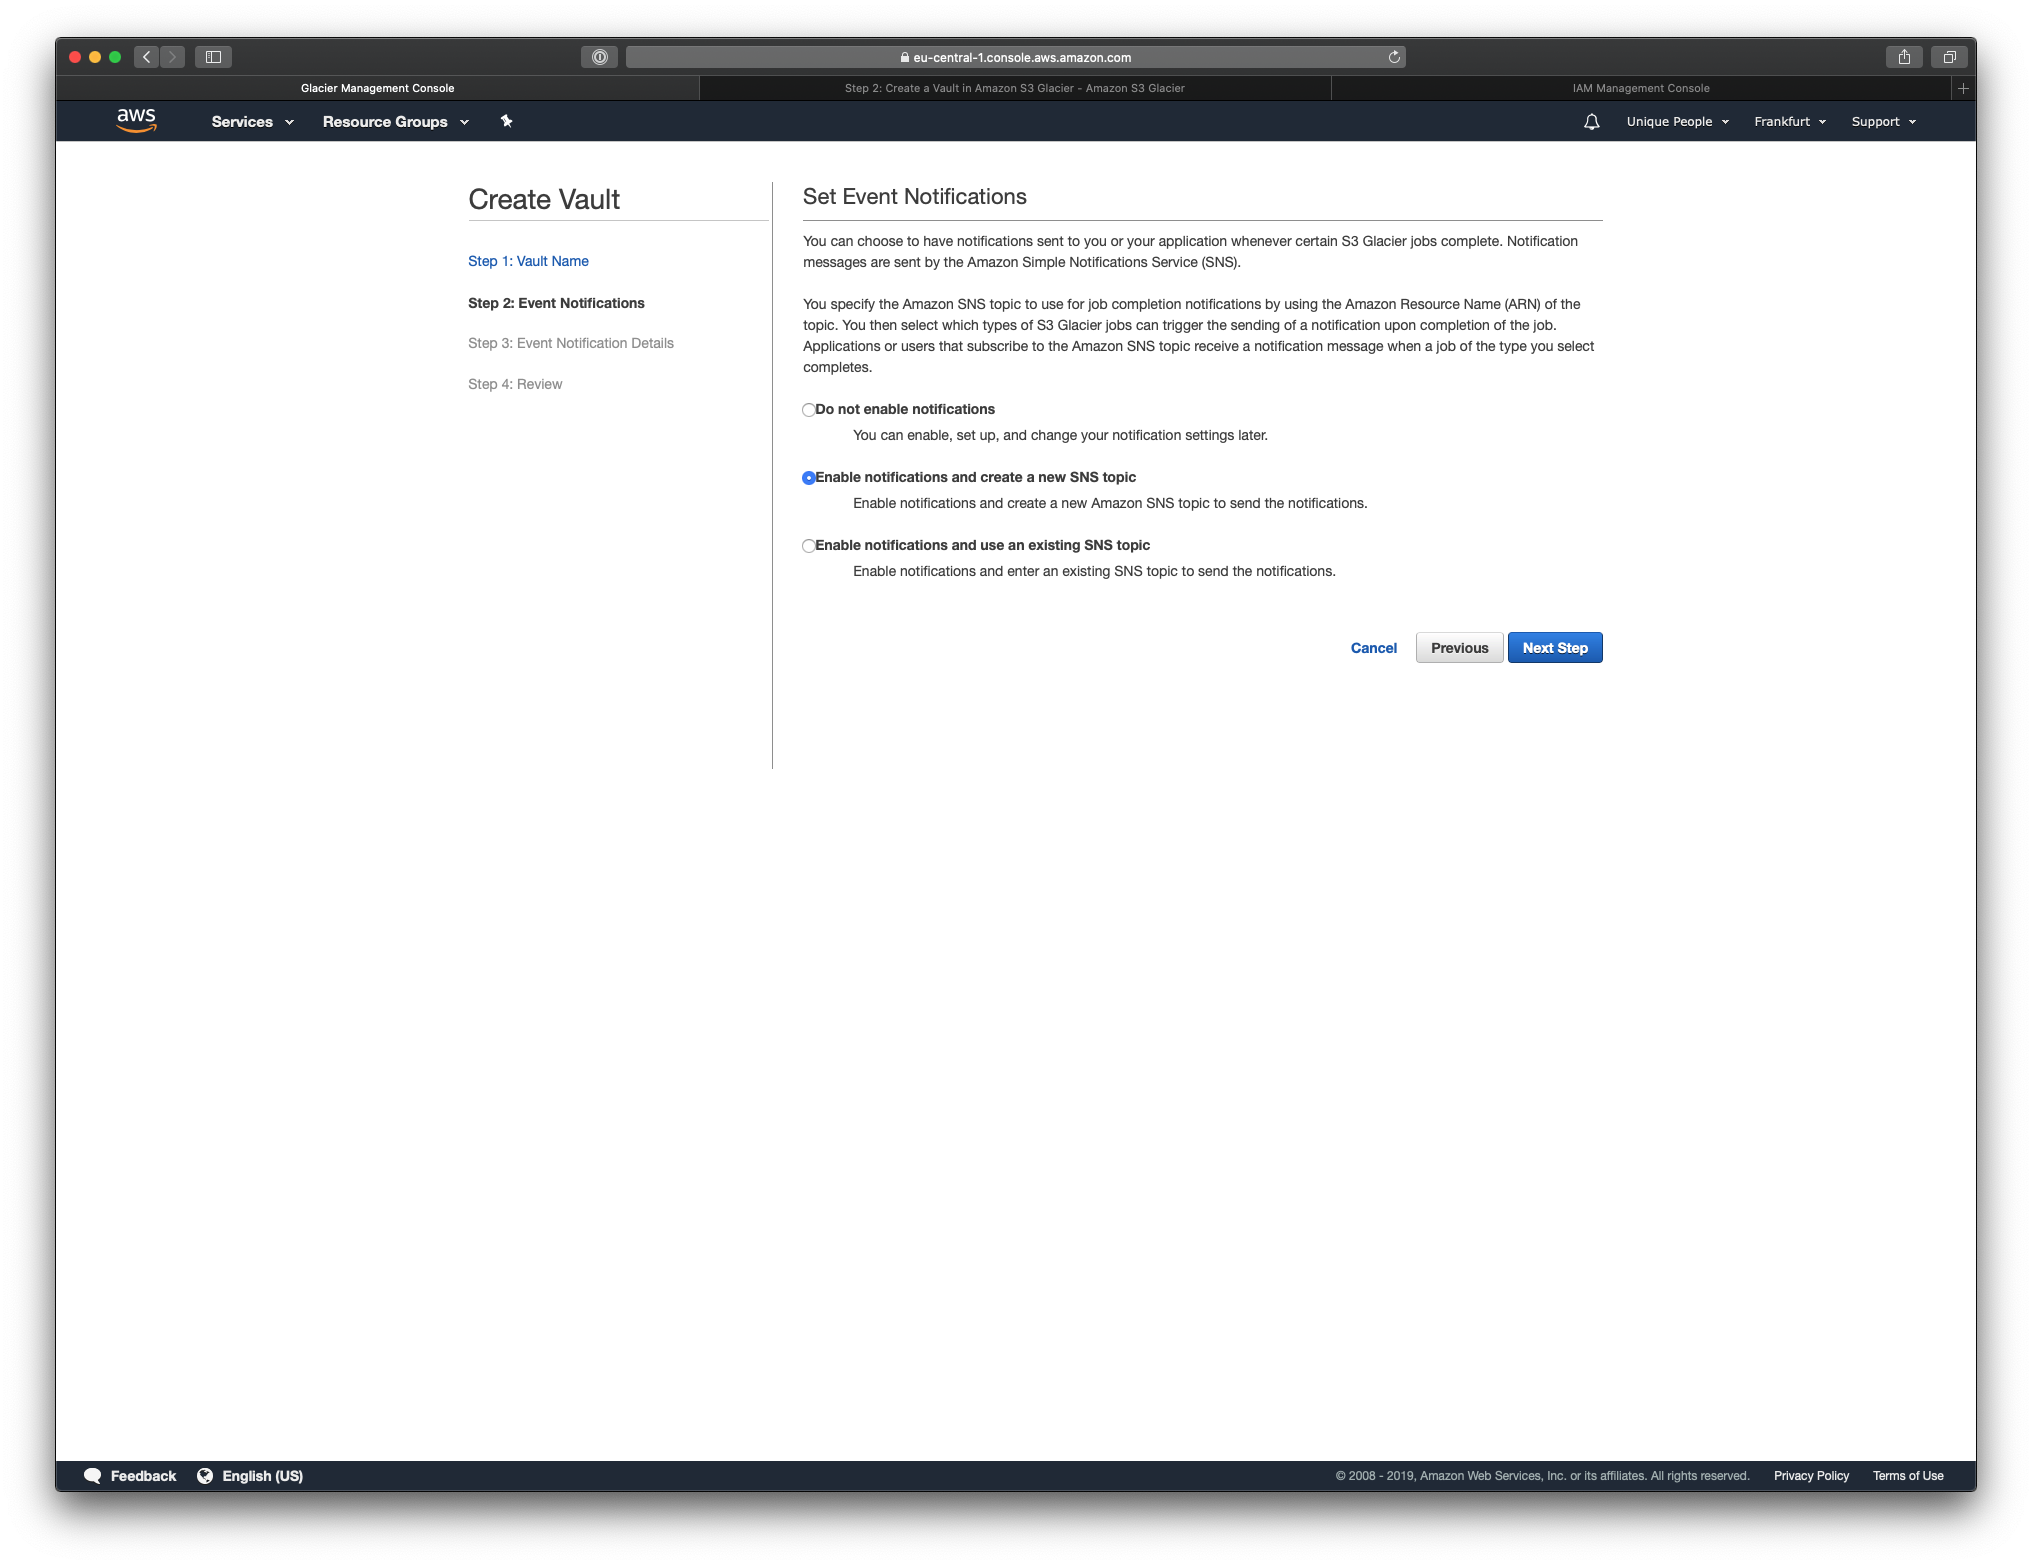This screenshot has width=2032, height=1565.
Task: Select use an existing SNS topic radio
Action: pyautogui.click(x=808, y=546)
